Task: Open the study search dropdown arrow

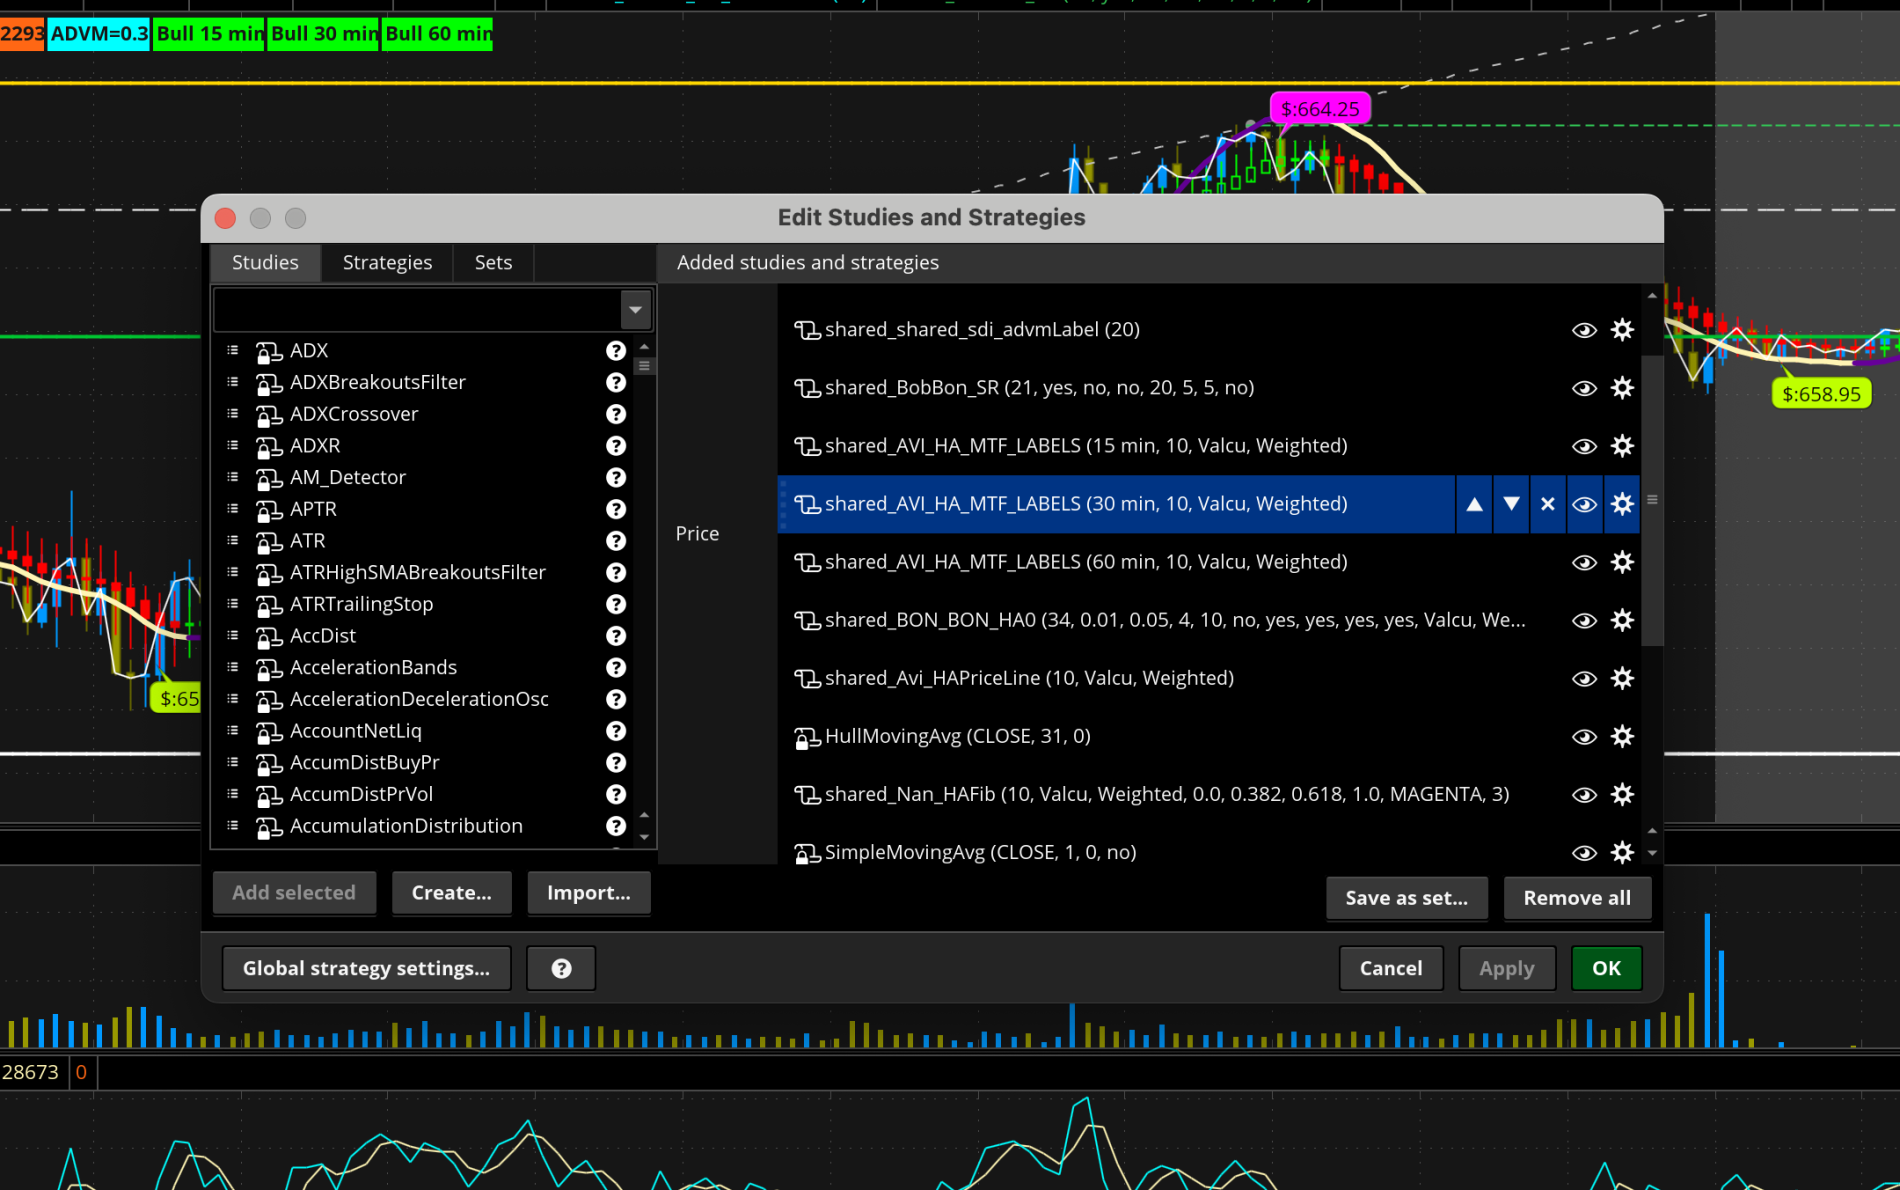Action: [635, 310]
